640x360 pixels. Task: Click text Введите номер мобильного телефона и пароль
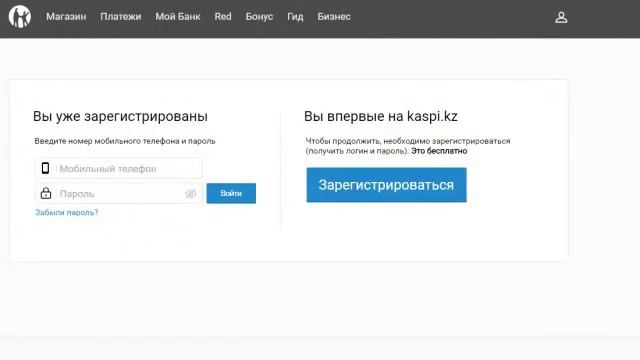click(x=125, y=141)
